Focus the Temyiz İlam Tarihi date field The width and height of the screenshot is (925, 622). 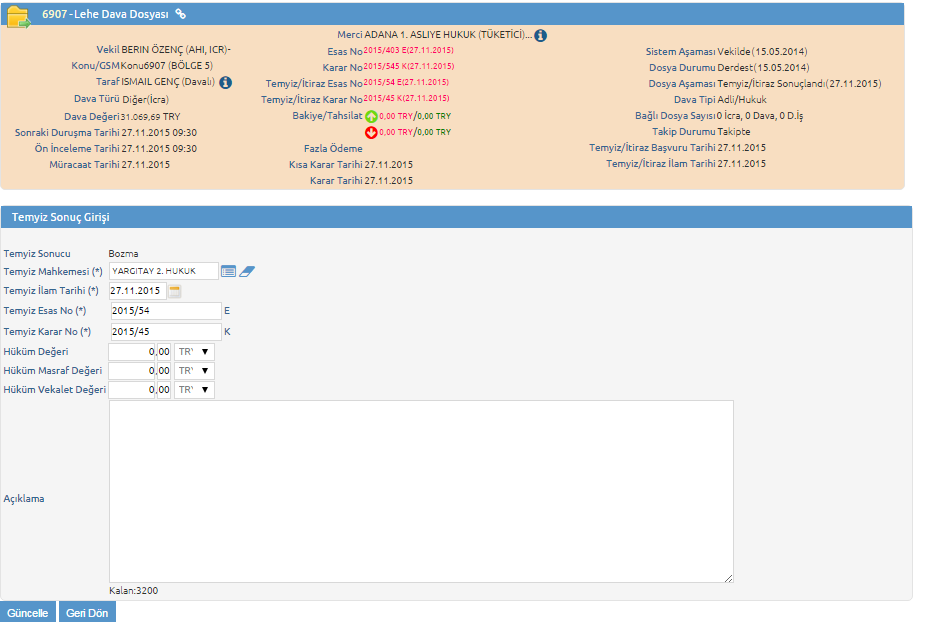tap(137, 291)
